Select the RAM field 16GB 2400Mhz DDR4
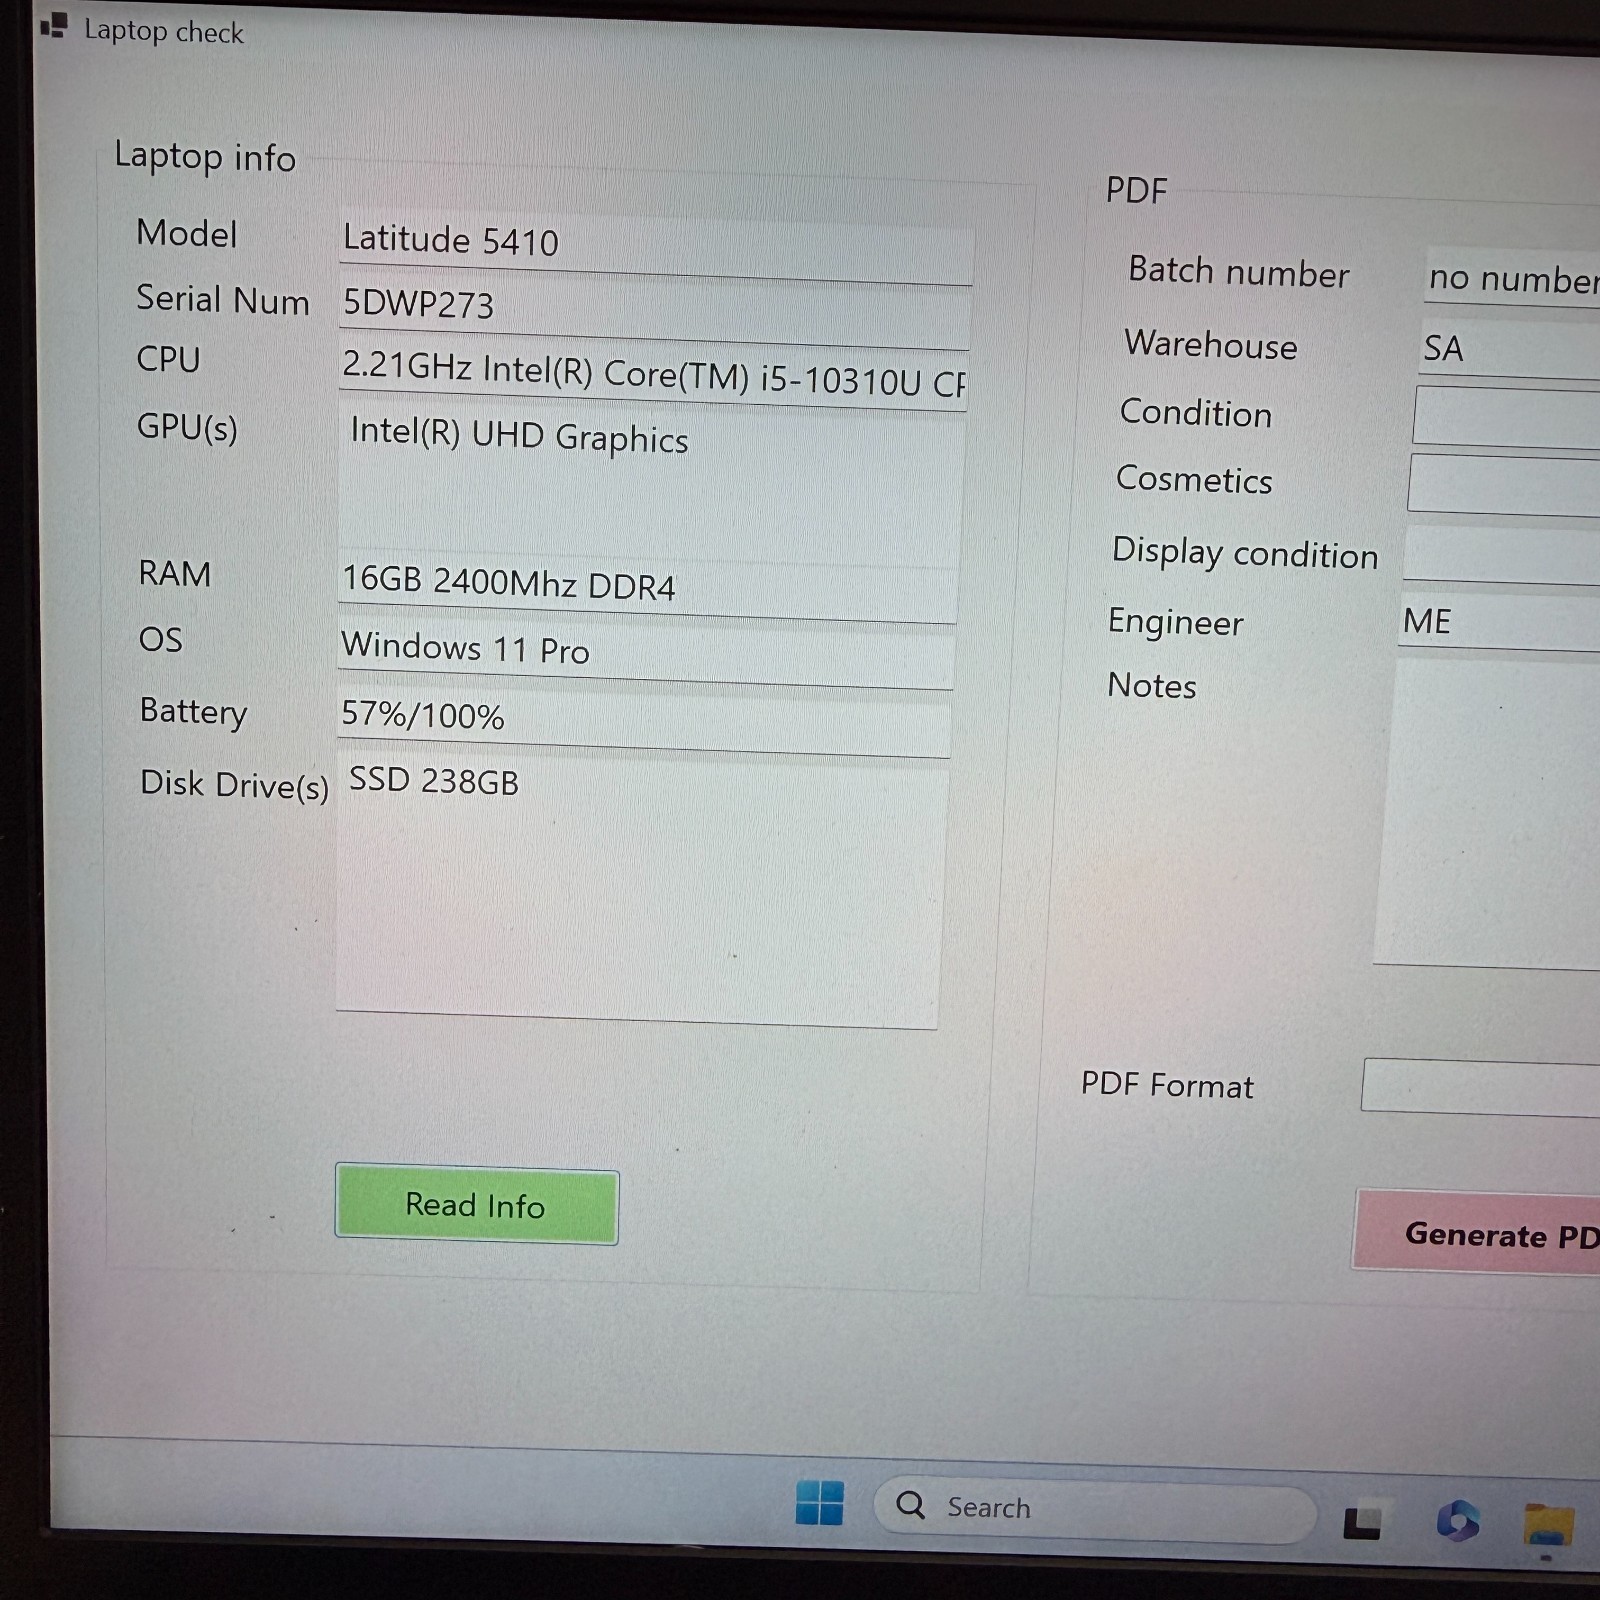1600x1600 pixels. click(648, 587)
